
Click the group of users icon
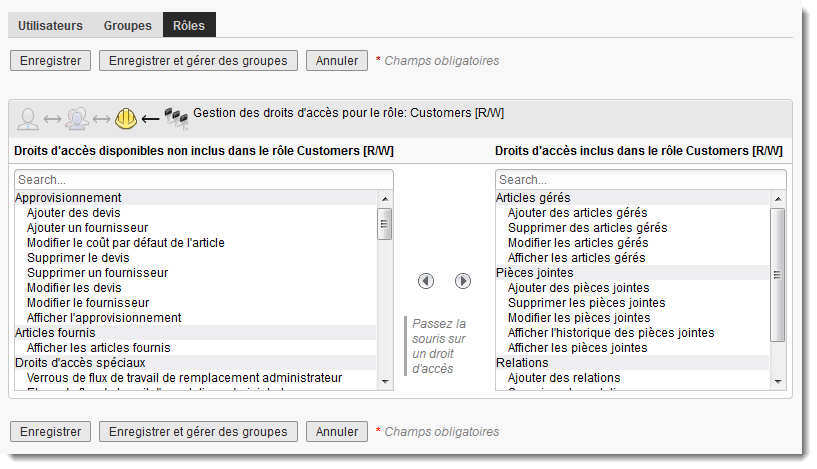pyautogui.click(x=77, y=119)
